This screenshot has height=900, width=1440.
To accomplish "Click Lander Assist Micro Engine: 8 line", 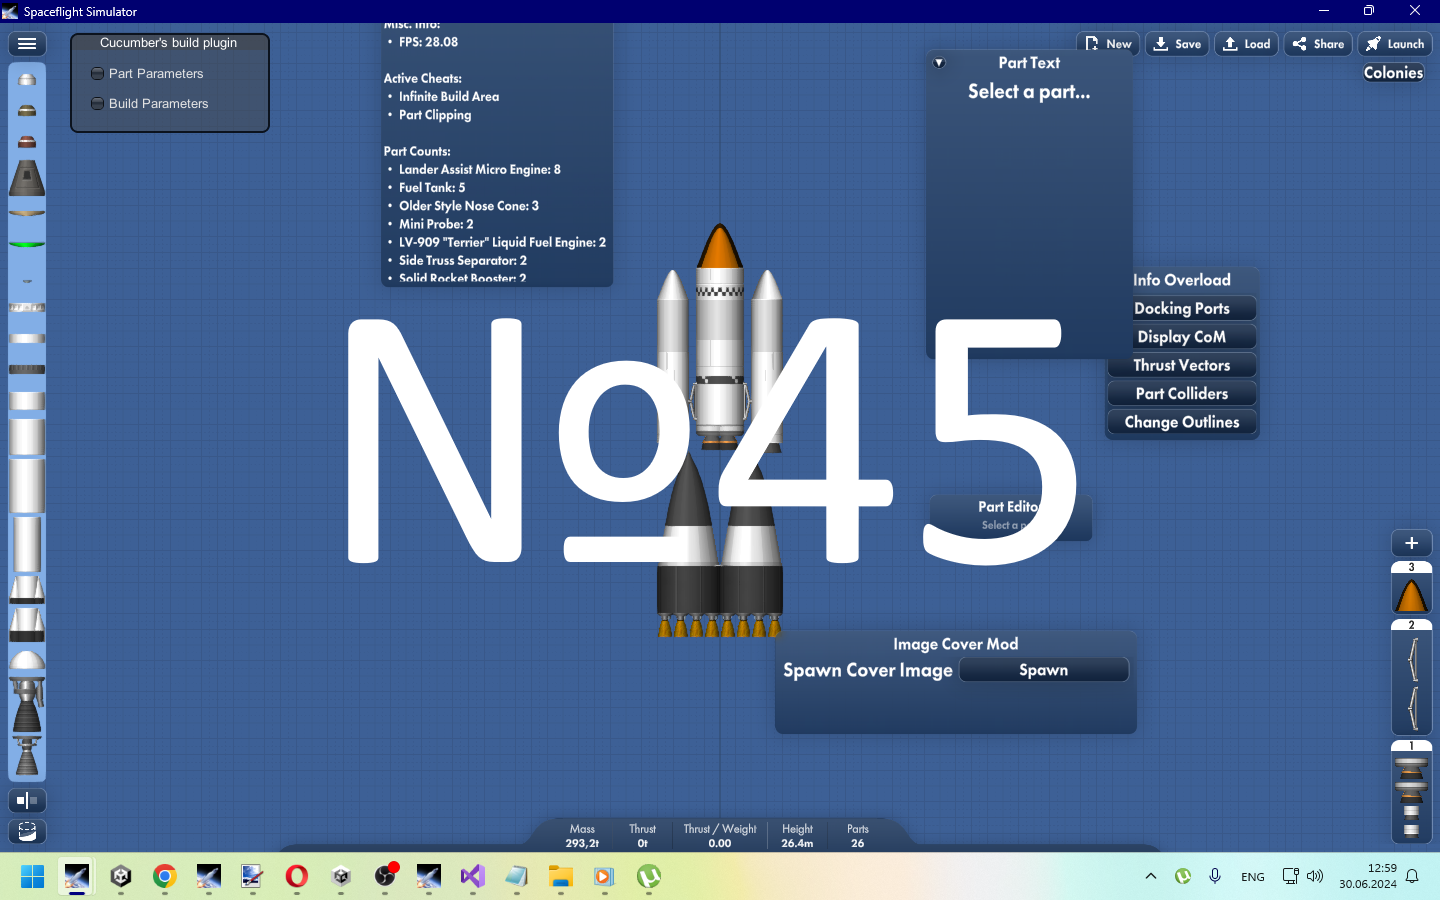I will click(x=480, y=170).
